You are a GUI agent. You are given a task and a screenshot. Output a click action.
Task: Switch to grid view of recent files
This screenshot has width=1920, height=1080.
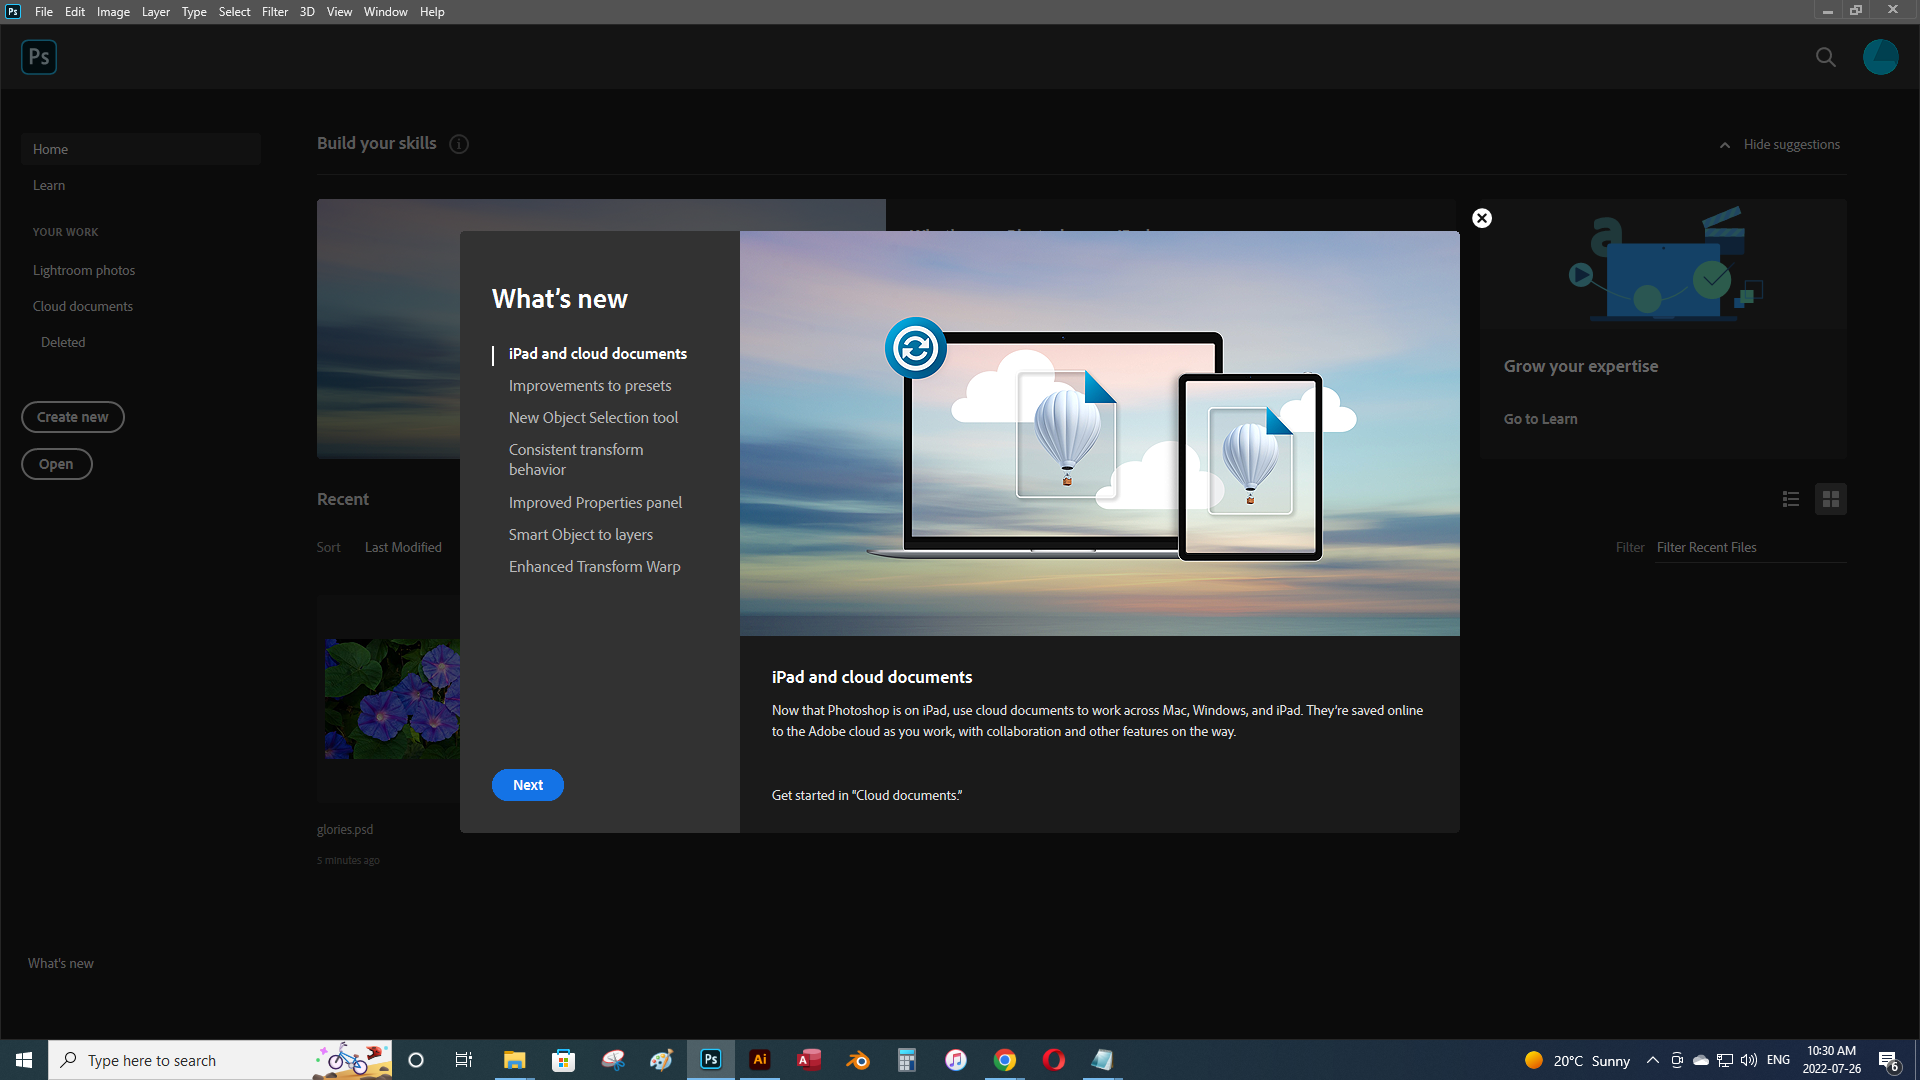click(1831, 499)
